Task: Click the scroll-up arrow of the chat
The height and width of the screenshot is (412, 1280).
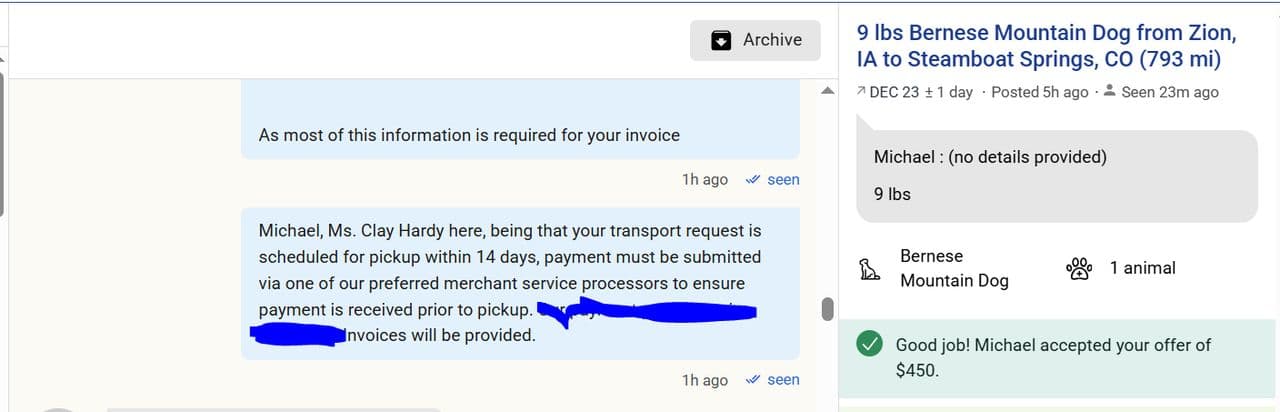Action: point(827,91)
